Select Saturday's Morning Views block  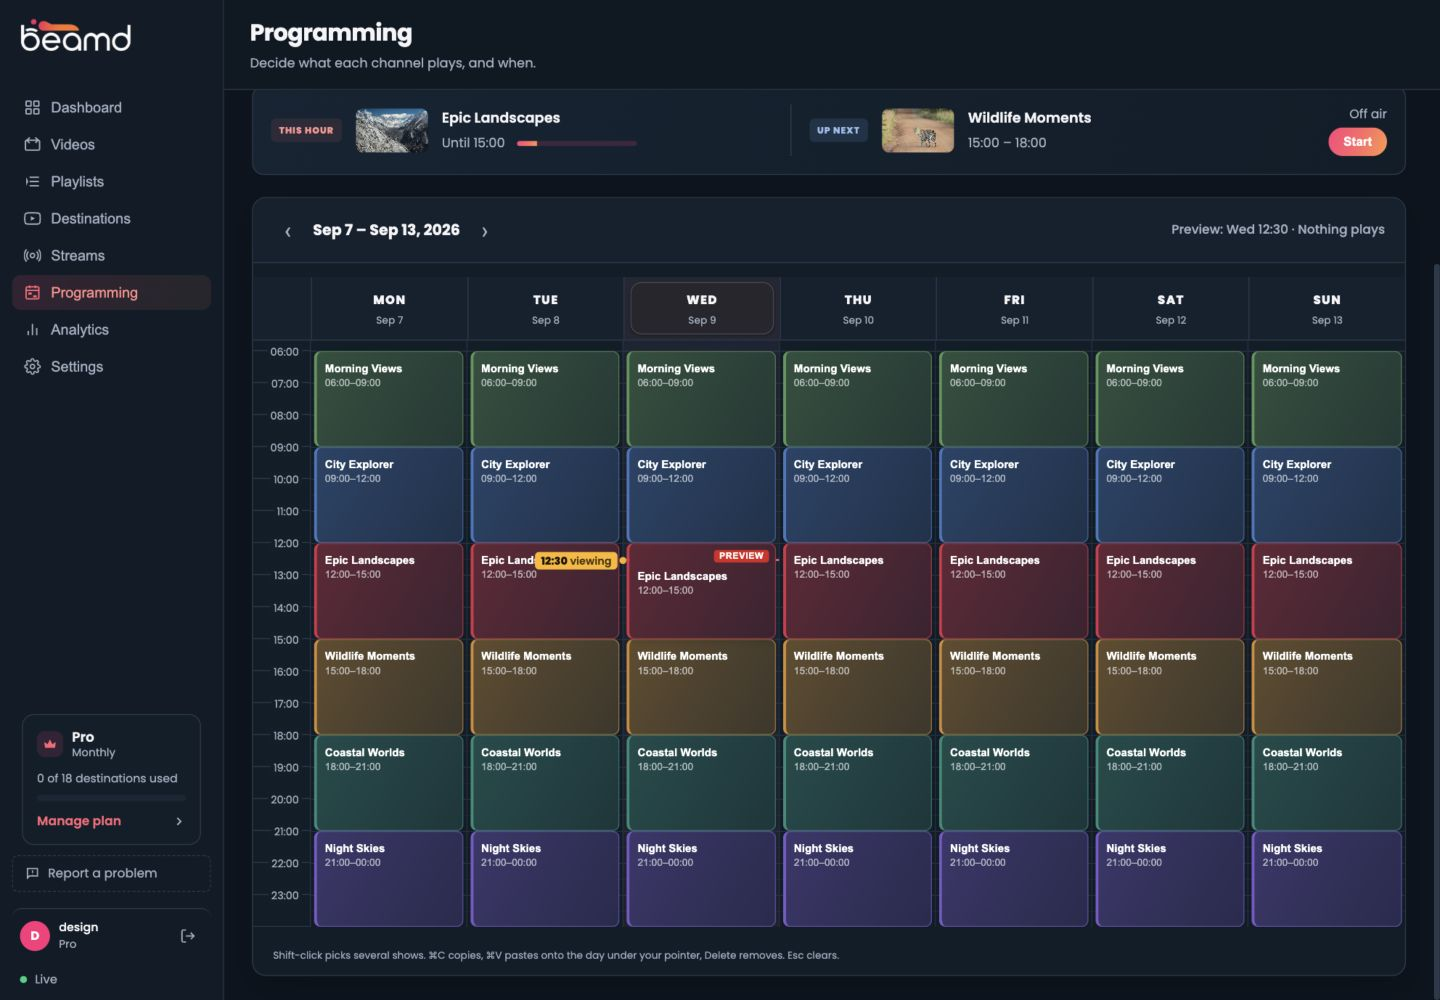click(1170, 398)
